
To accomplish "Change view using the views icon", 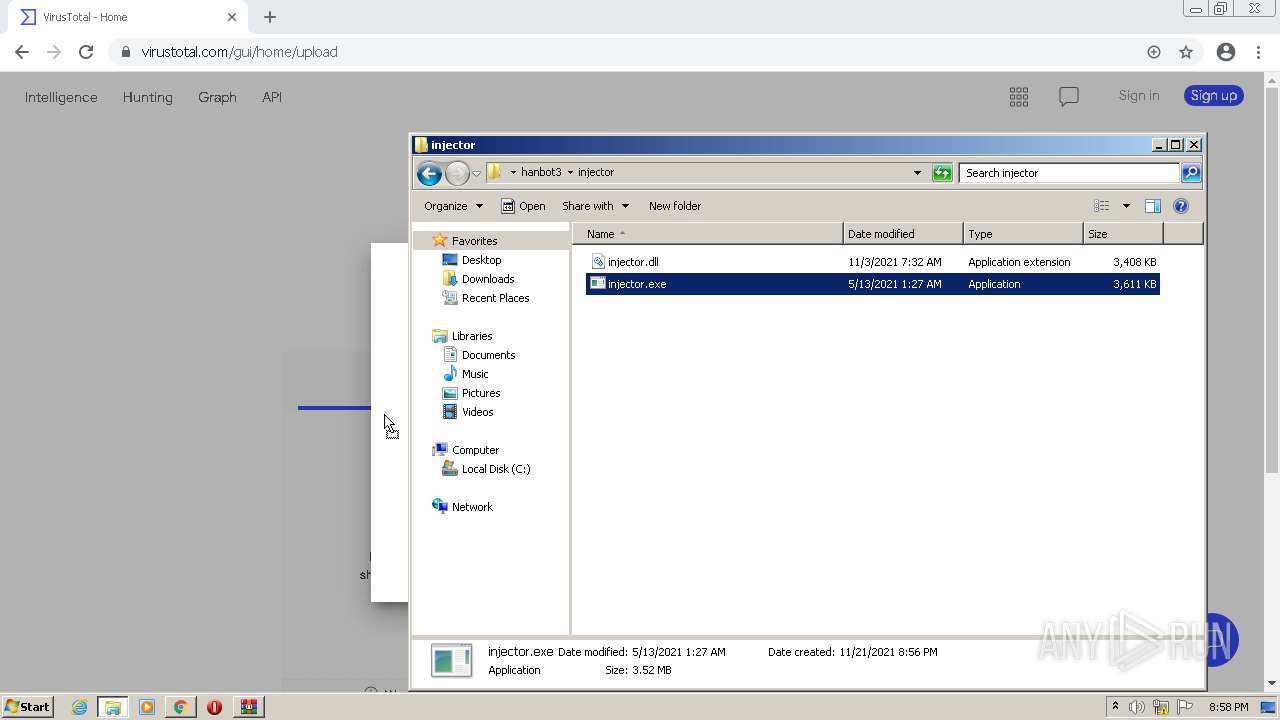I will 1102,206.
